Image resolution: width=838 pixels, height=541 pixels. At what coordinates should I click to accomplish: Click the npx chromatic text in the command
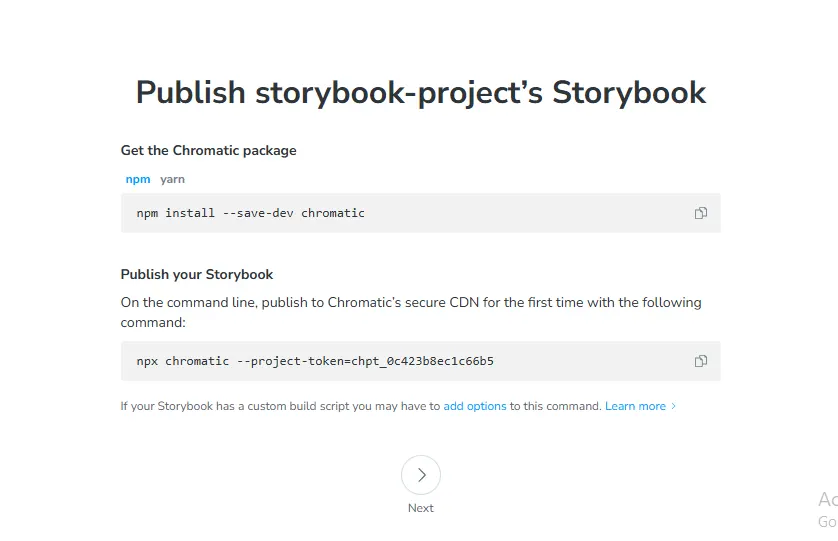pos(183,361)
